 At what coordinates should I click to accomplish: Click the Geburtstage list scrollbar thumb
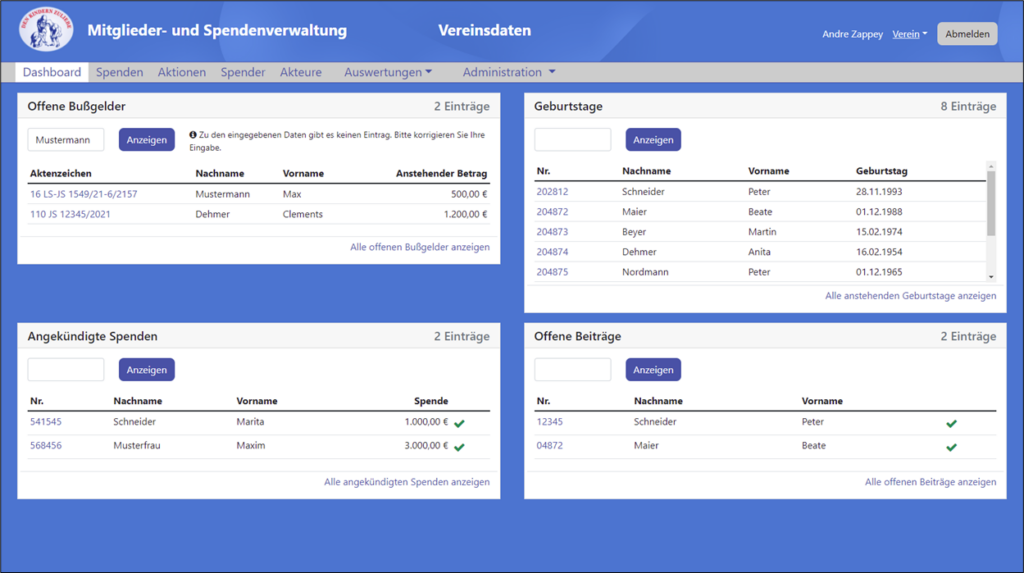coord(991,203)
